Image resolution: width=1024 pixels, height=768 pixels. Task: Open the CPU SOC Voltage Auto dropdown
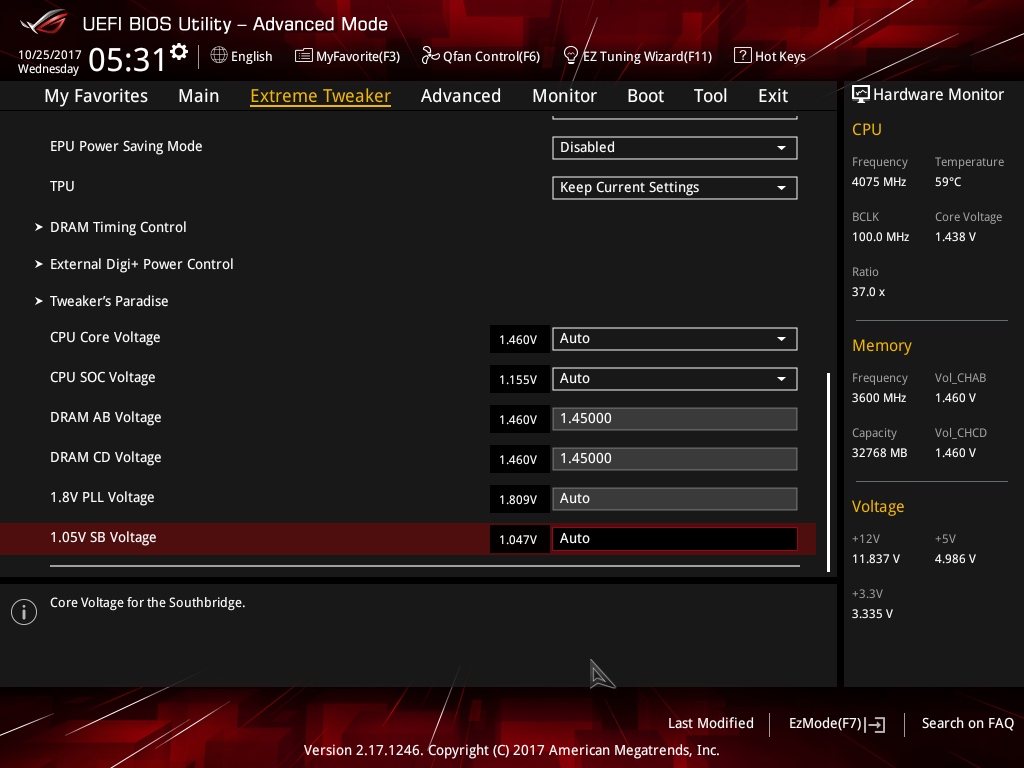(675, 379)
